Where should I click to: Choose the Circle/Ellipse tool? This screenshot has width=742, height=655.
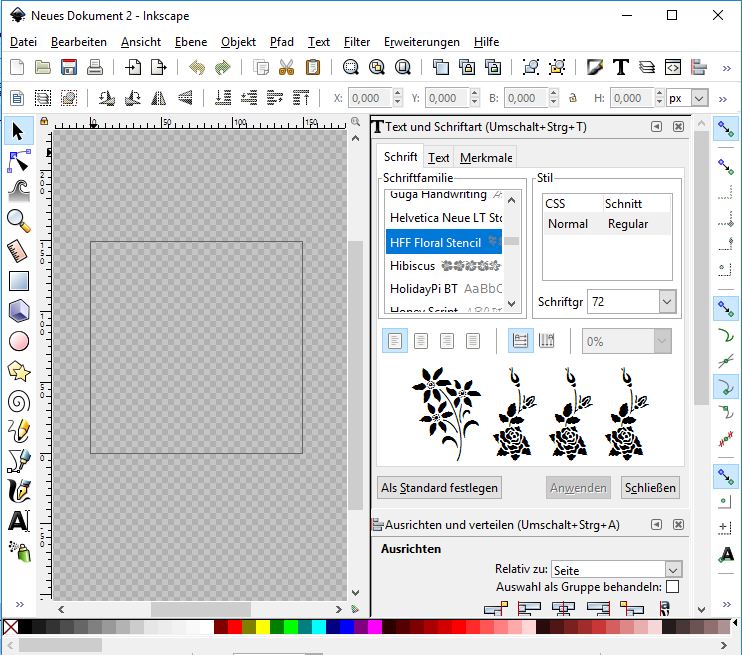(x=18, y=341)
